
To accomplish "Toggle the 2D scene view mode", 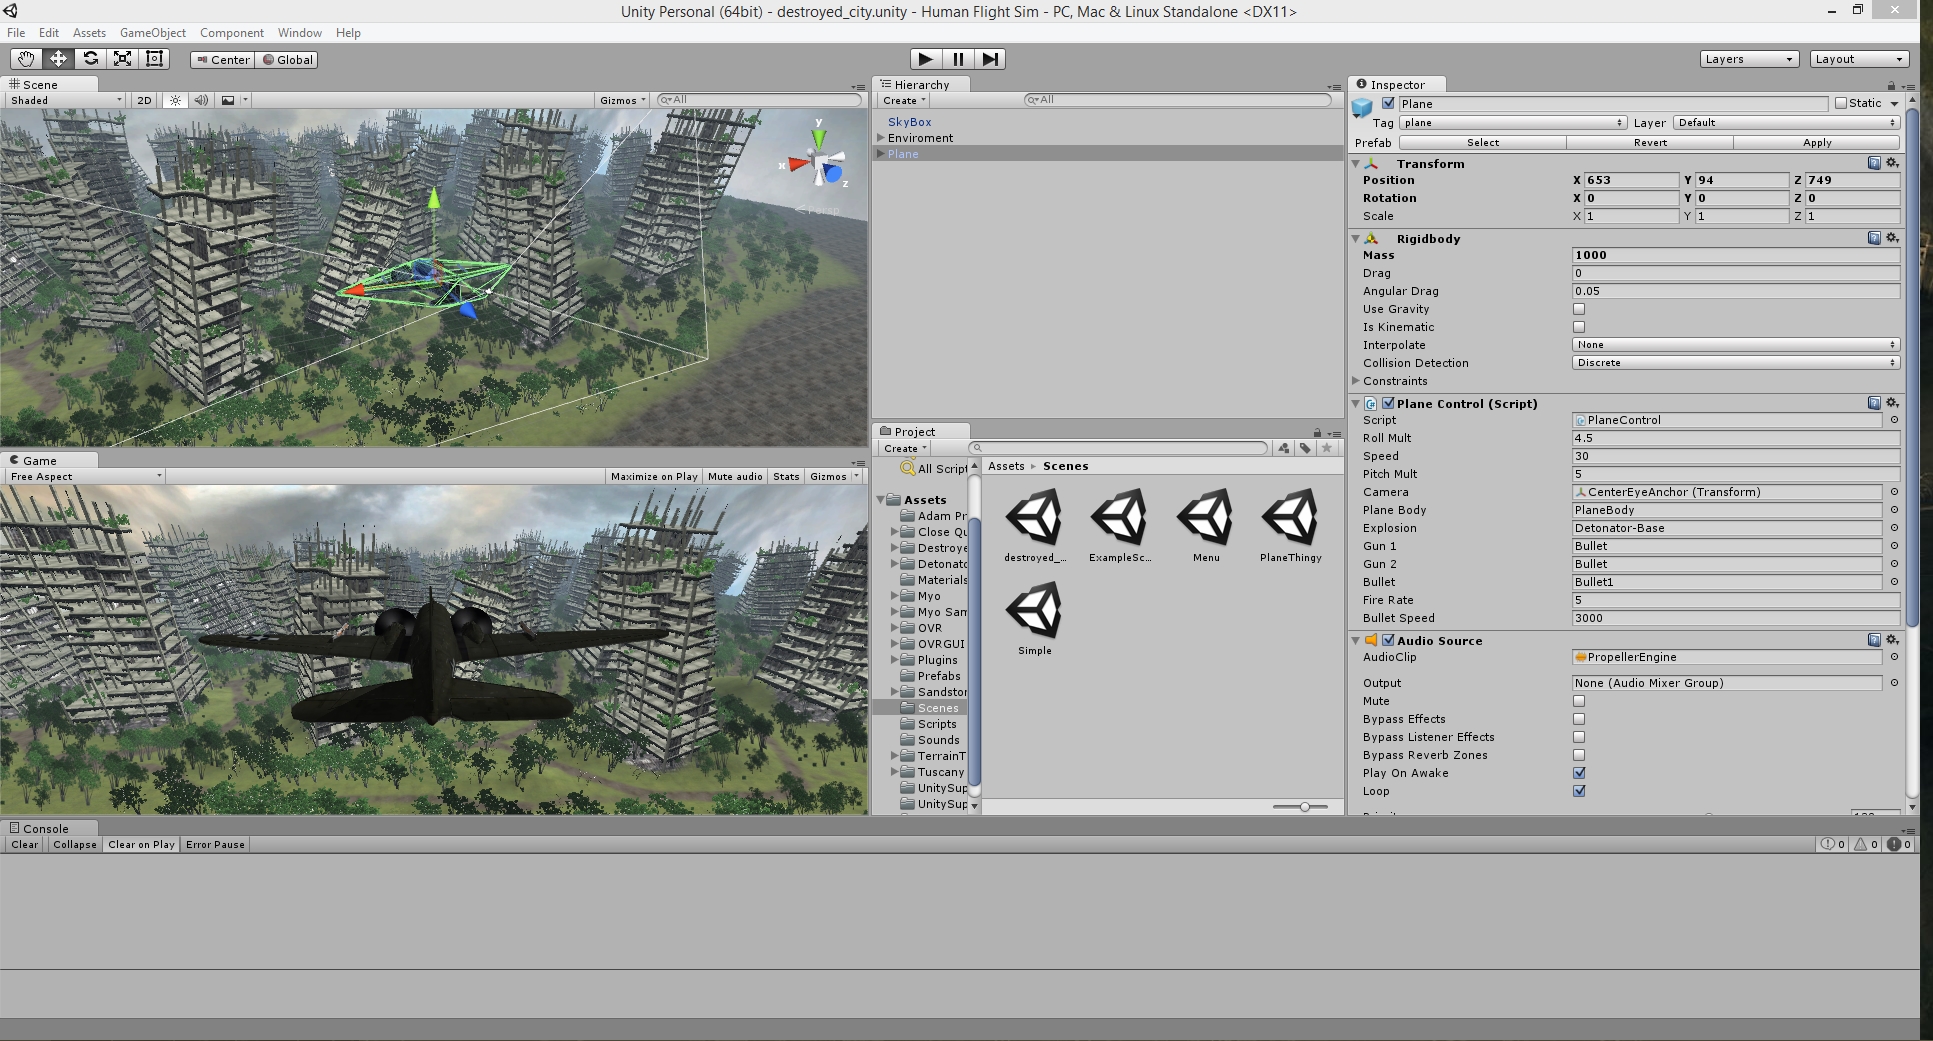I will pyautogui.click(x=144, y=100).
